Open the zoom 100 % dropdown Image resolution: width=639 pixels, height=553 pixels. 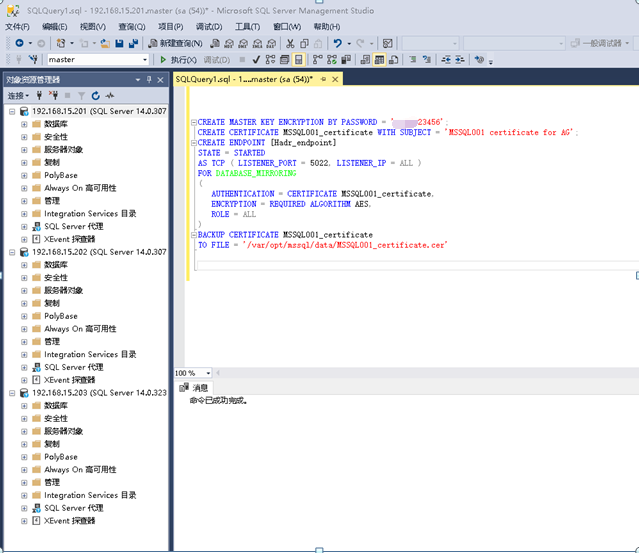point(208,373)
